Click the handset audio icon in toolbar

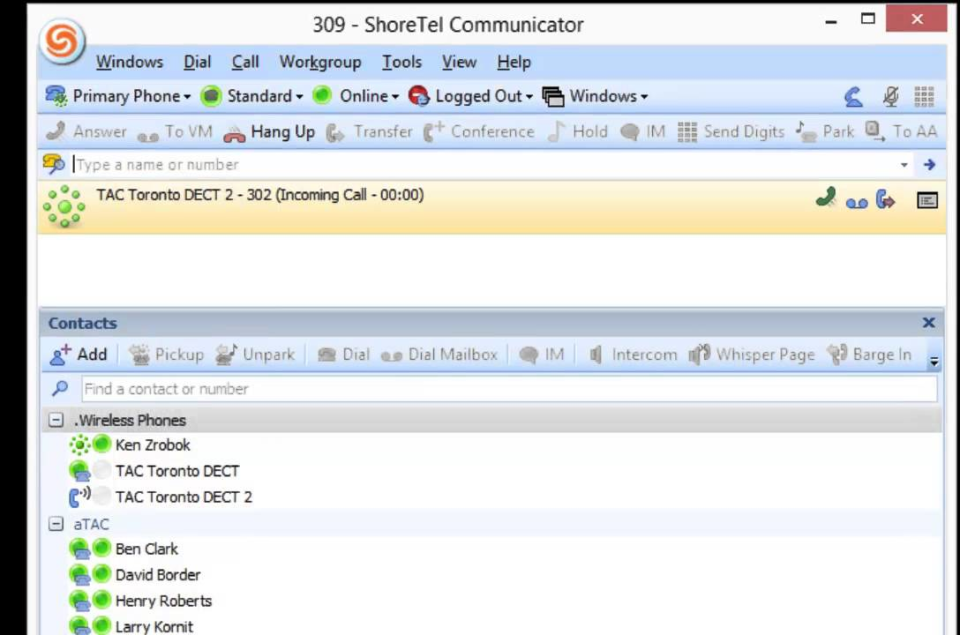[853, 97]
